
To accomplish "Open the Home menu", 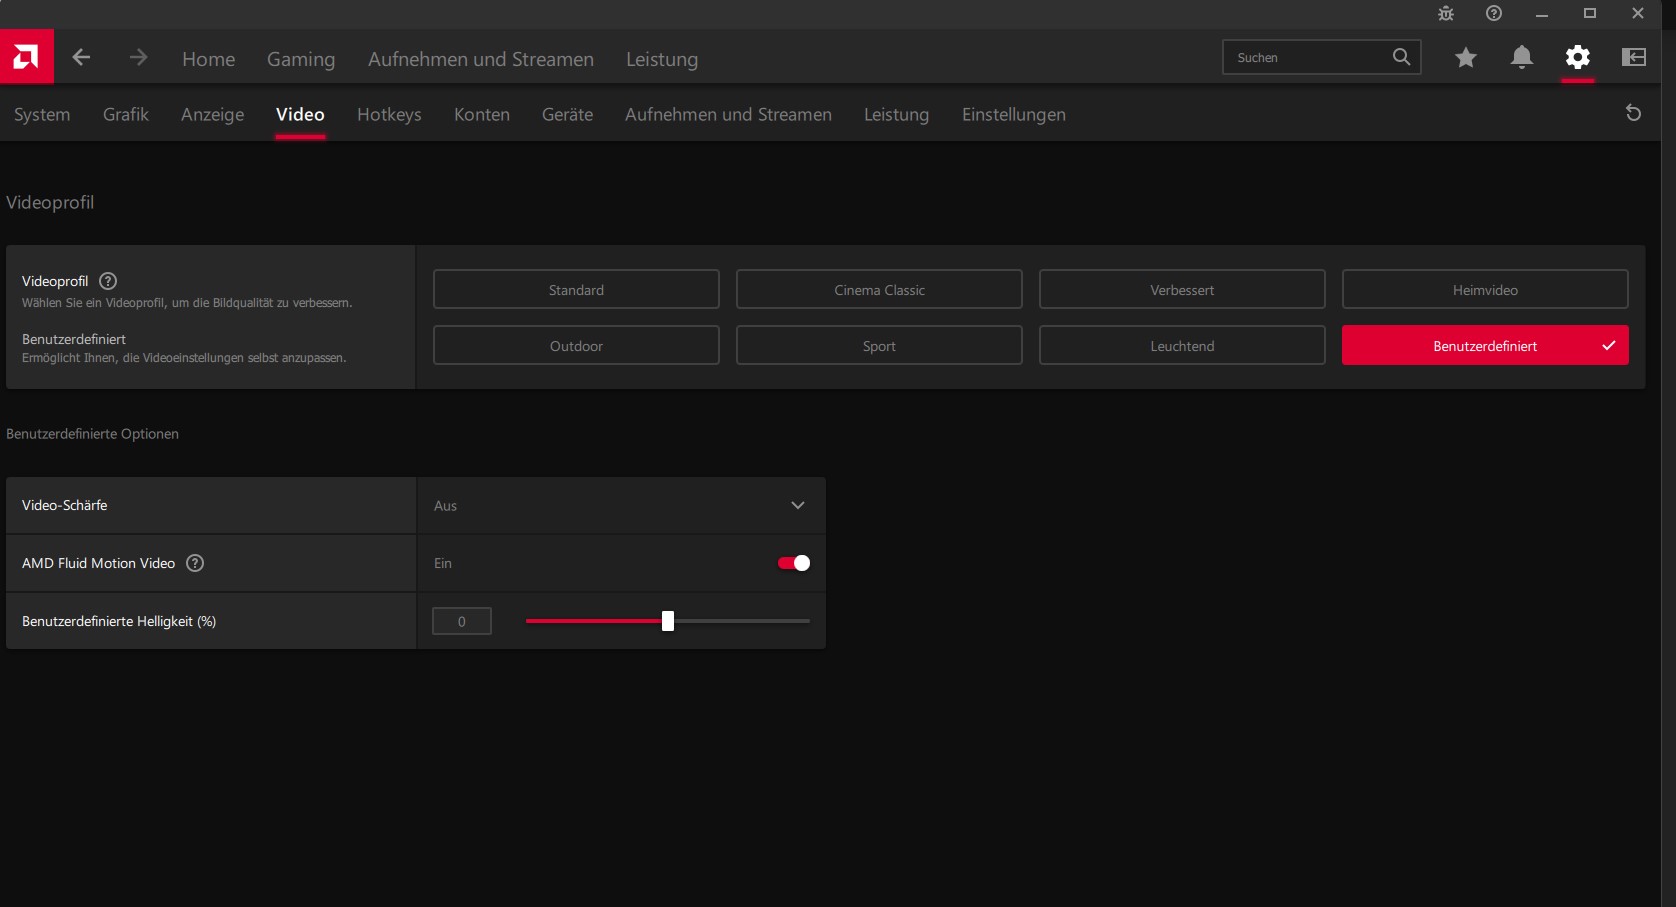I will click(x=209, y=59).
